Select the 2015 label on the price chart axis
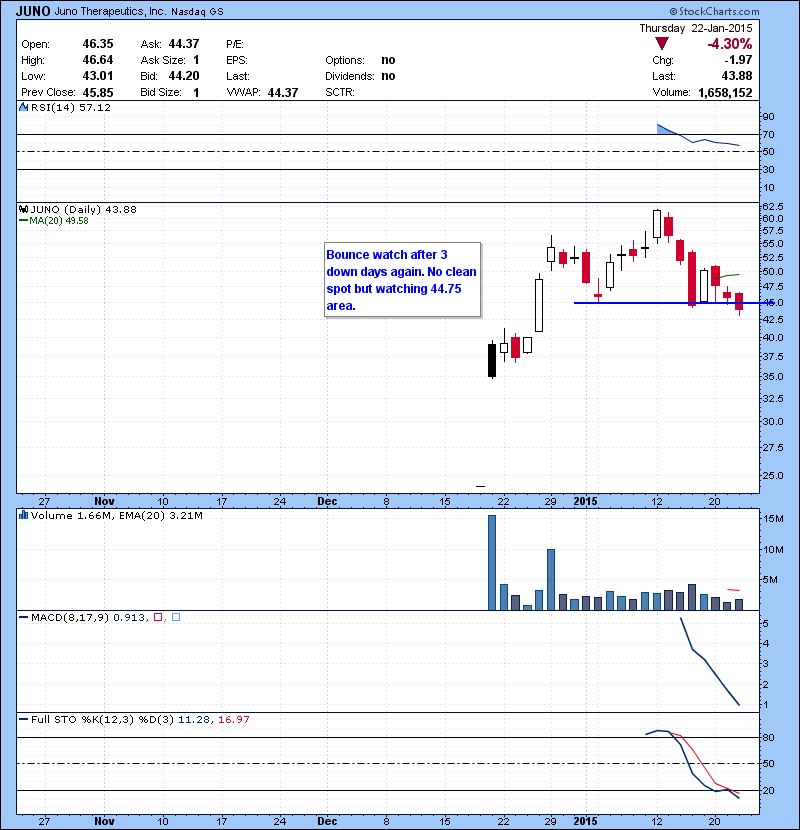Viewport: 800px width, 830px height. click(x=586, y=501)
